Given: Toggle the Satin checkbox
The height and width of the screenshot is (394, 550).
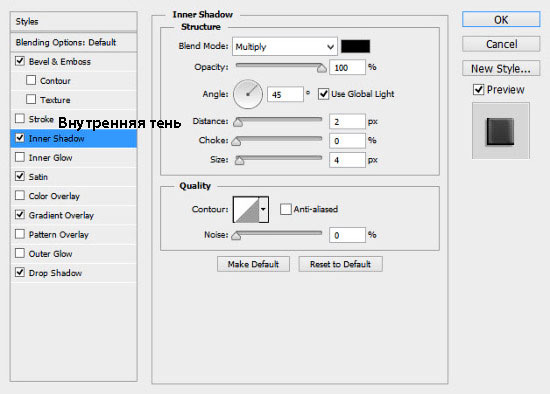Looking at the screenshot, I should tap(20, 176).
